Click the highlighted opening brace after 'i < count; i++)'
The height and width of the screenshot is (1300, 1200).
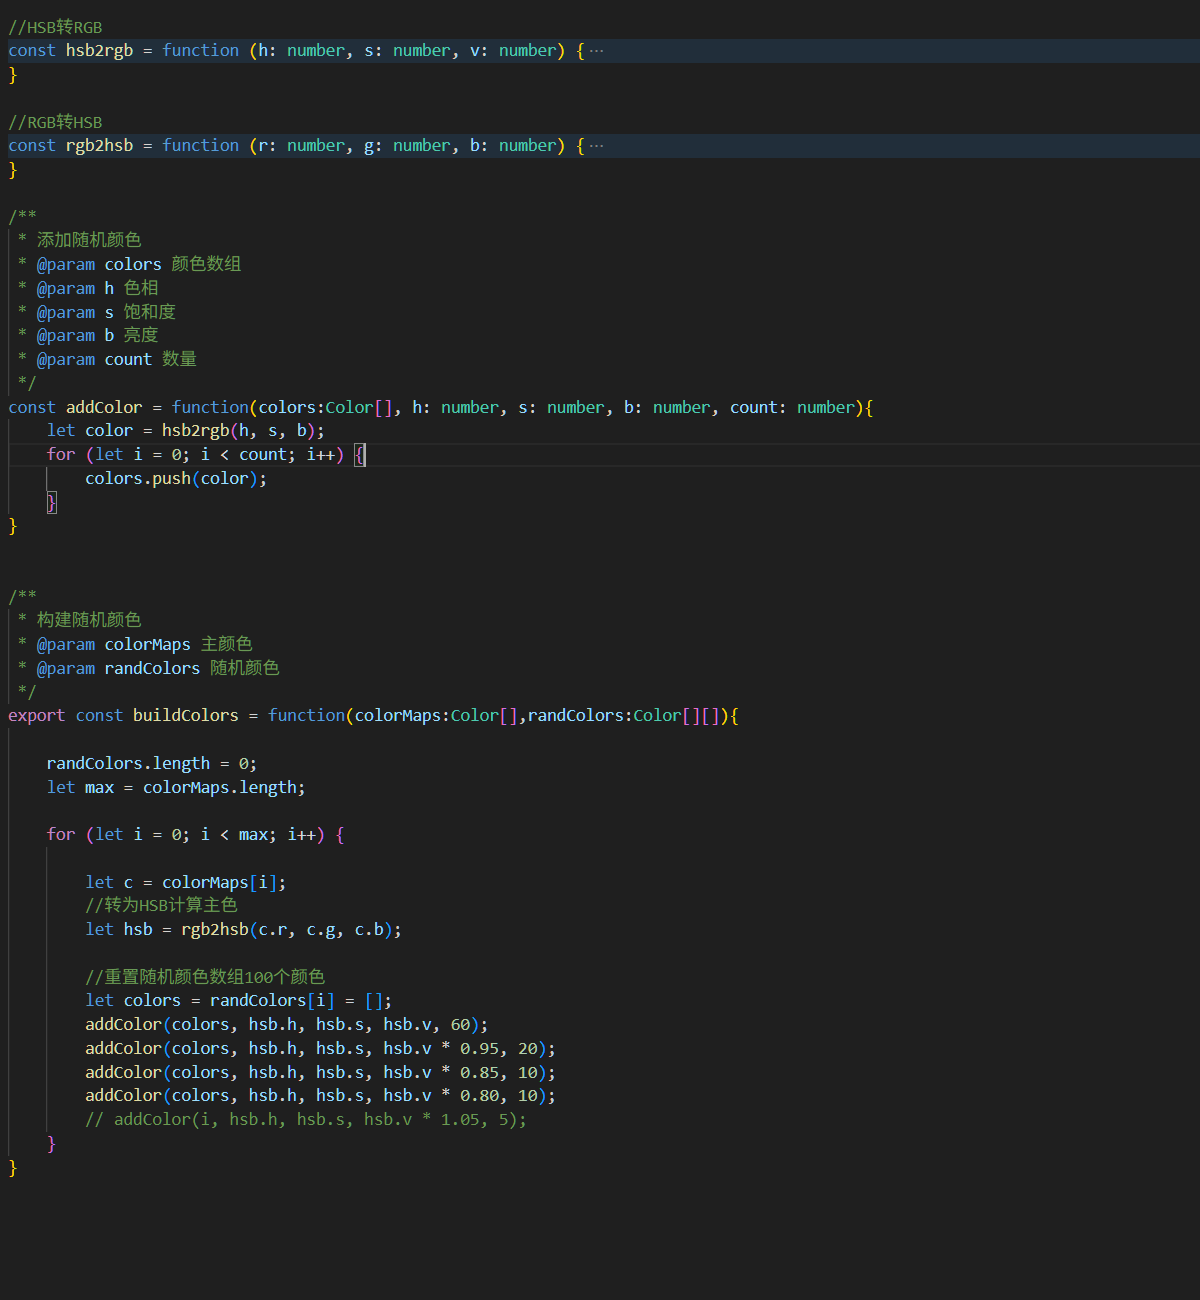[360, 455]
